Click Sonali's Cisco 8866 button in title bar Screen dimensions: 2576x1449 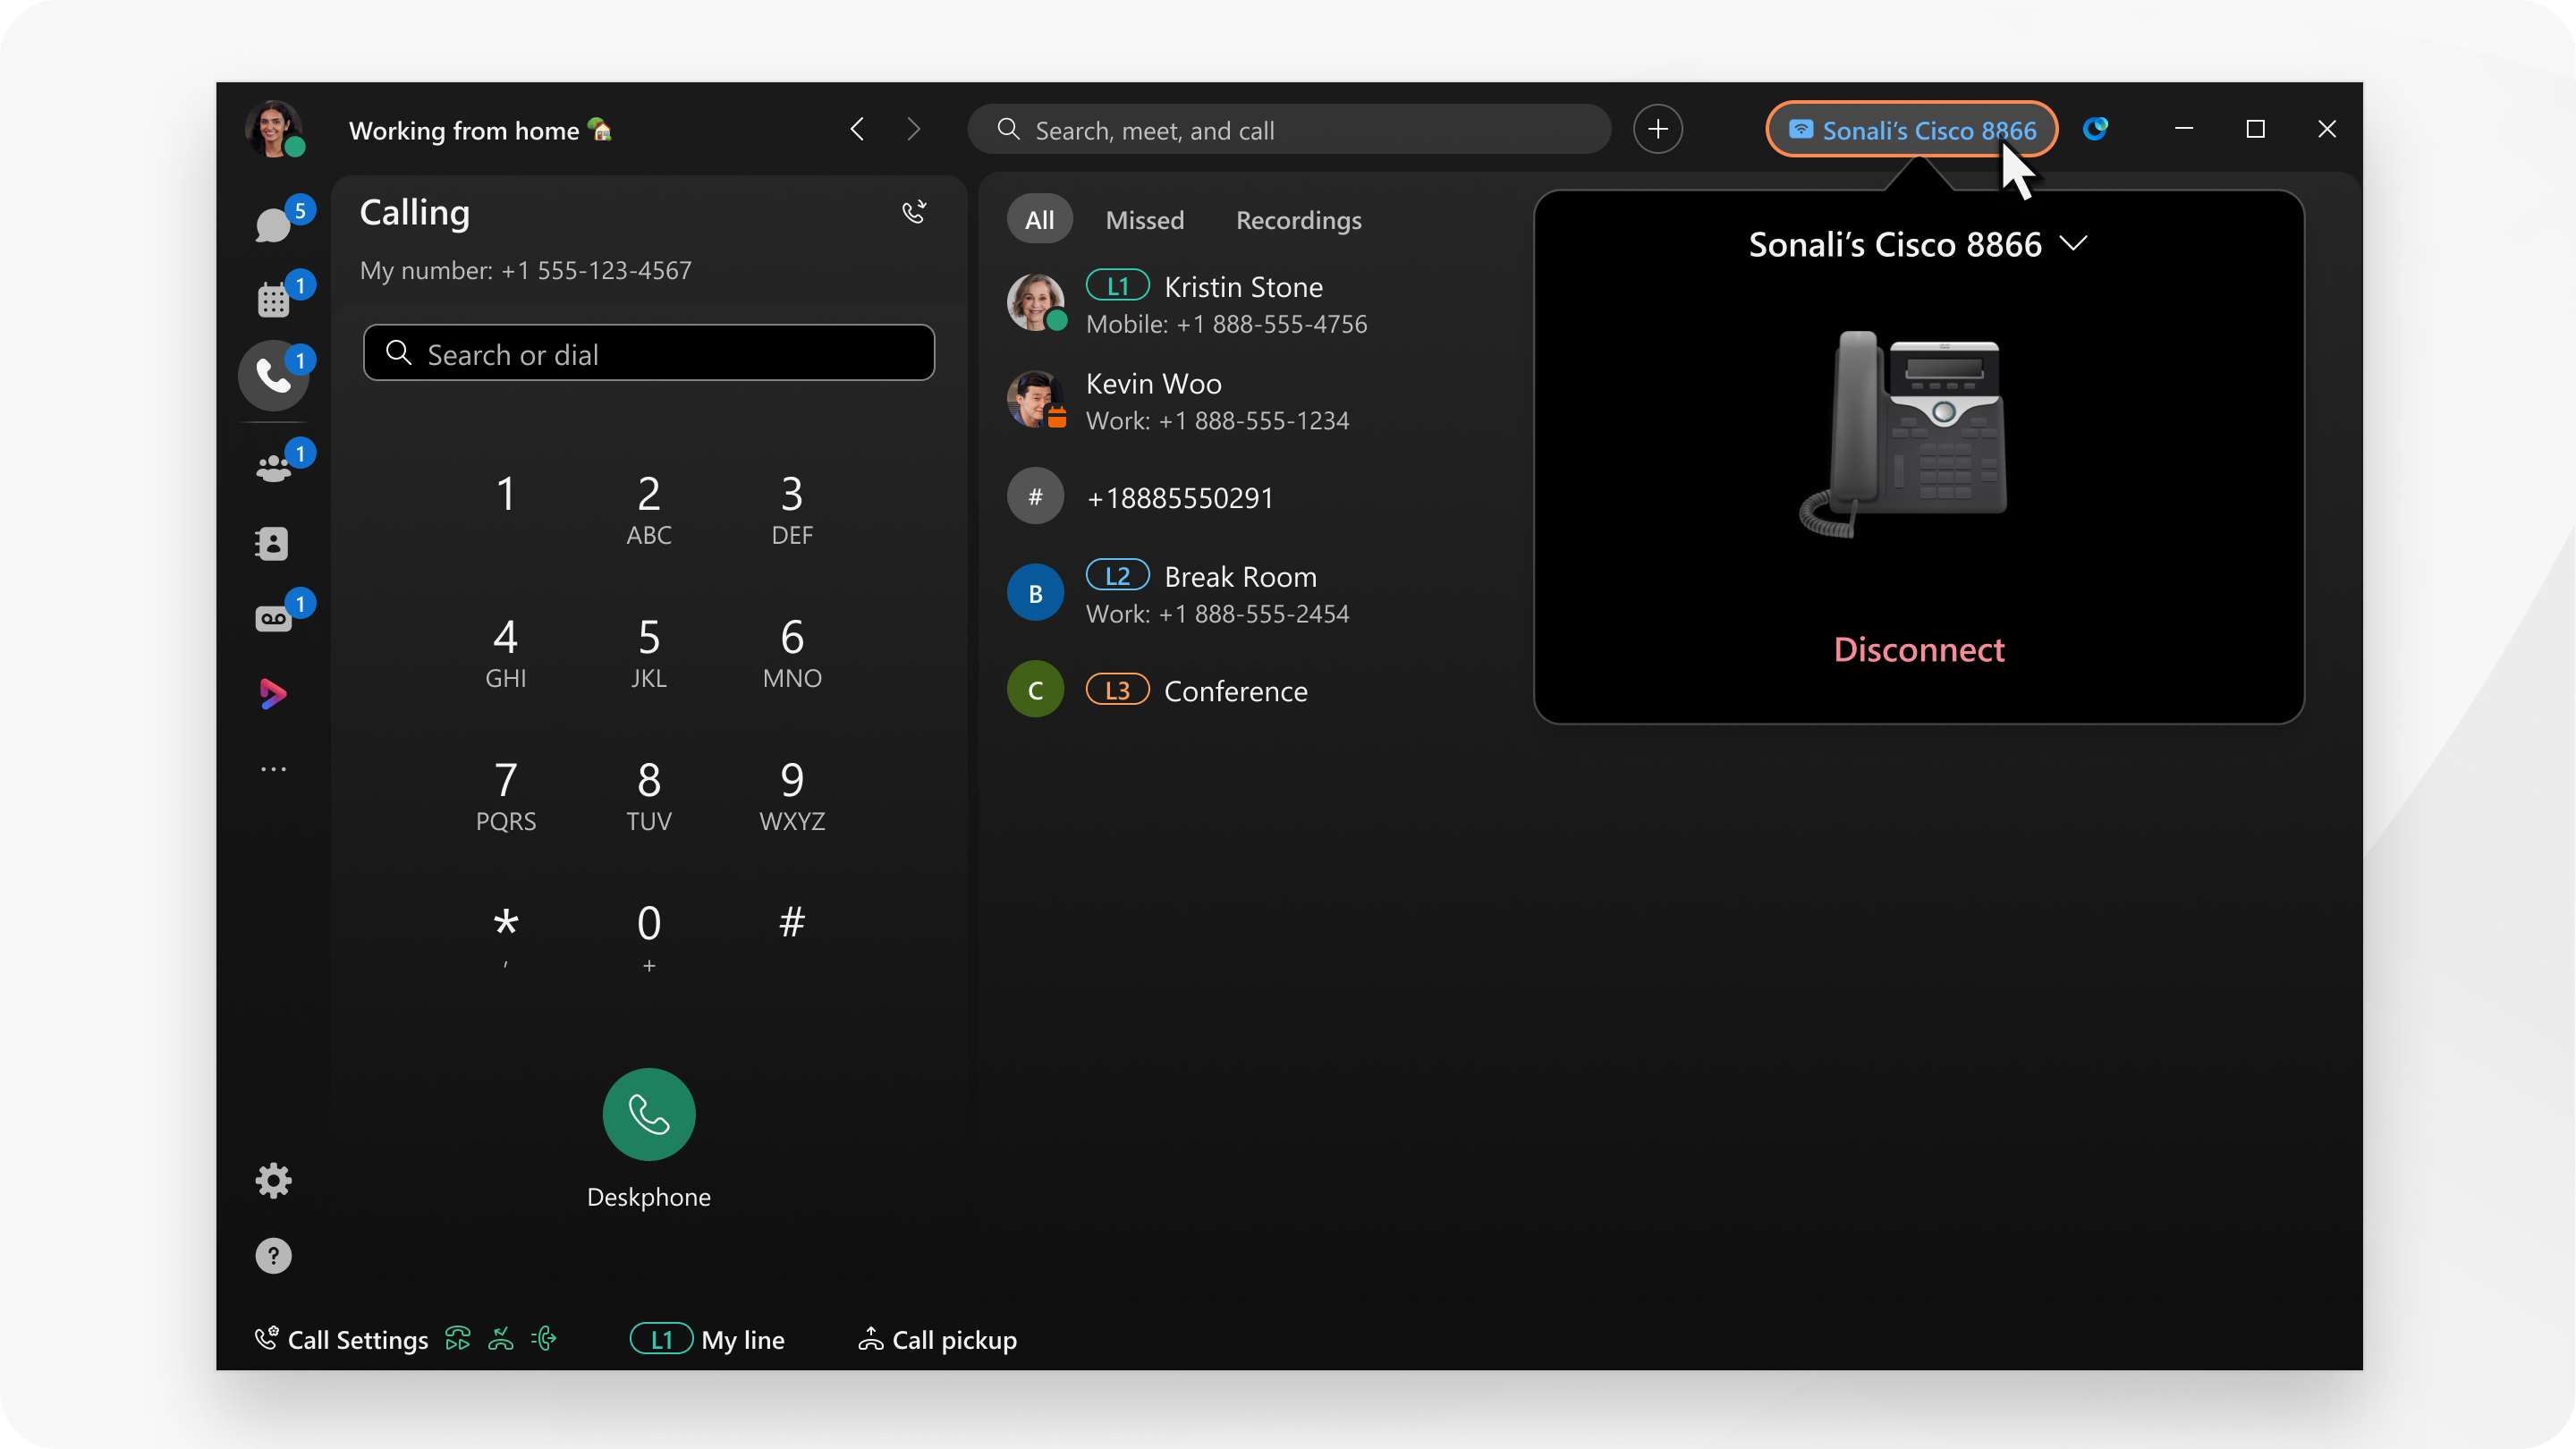click(1911, 129)
